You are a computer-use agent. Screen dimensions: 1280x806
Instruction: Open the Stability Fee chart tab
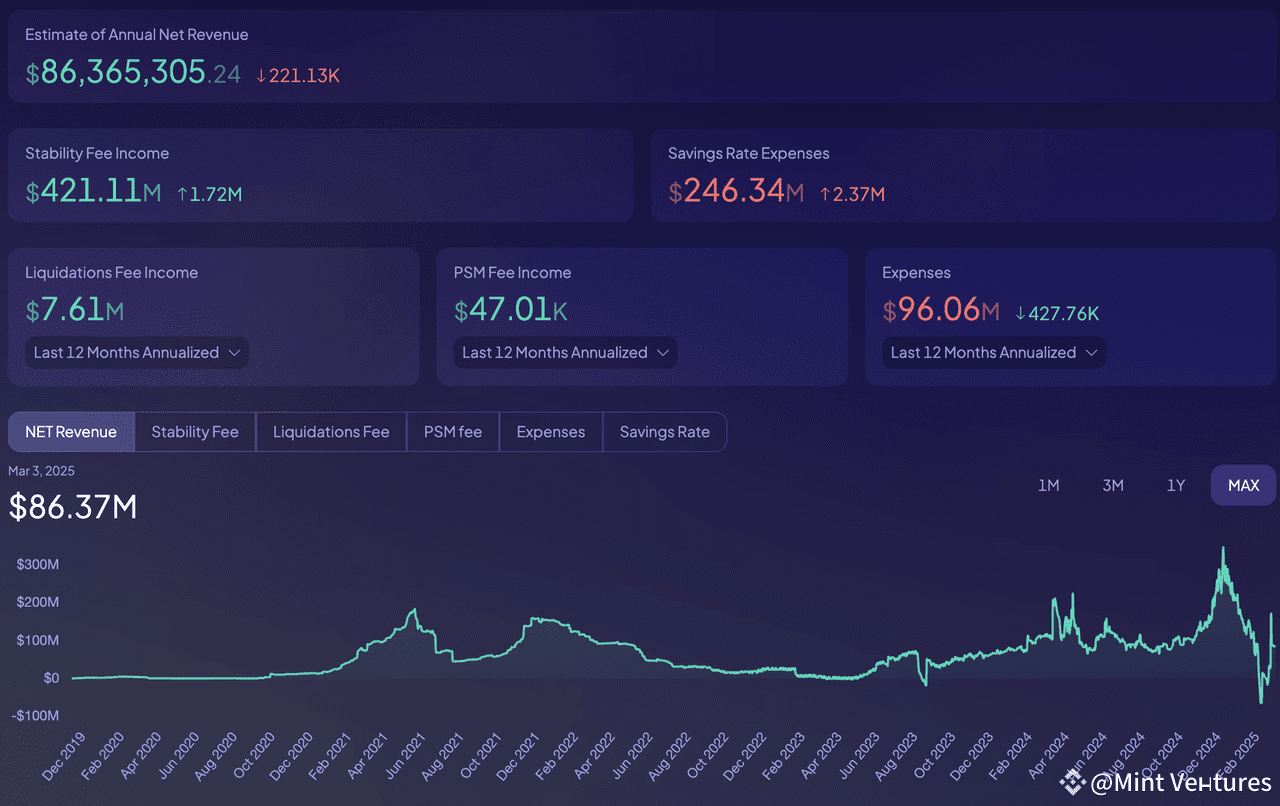pyautogui.click(x=195, y=432)
